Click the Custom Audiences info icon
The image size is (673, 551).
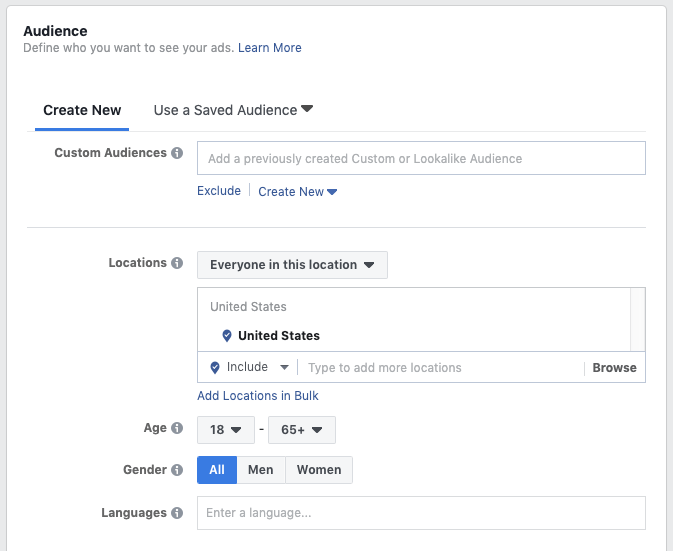pyautogui.click(x=177, y=154)
